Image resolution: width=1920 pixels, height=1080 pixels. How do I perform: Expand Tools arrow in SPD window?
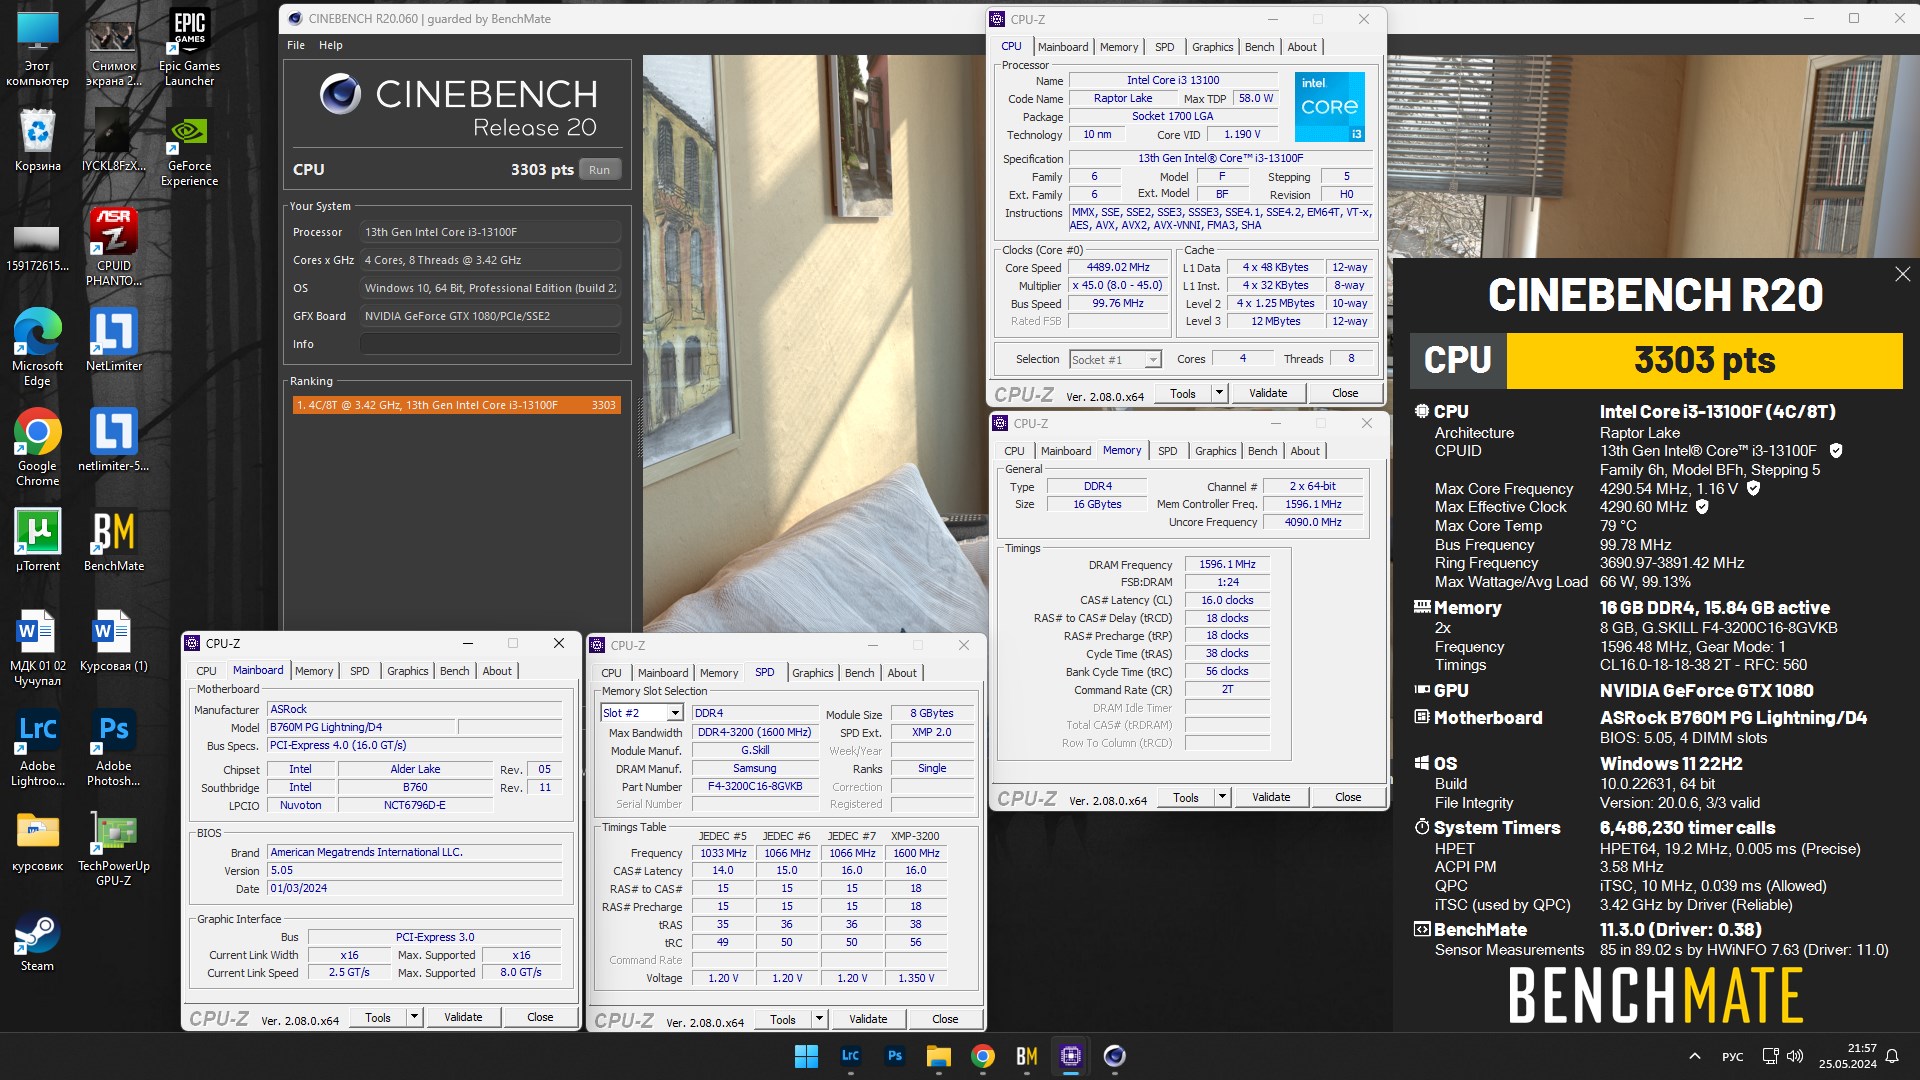[819, 1019]
